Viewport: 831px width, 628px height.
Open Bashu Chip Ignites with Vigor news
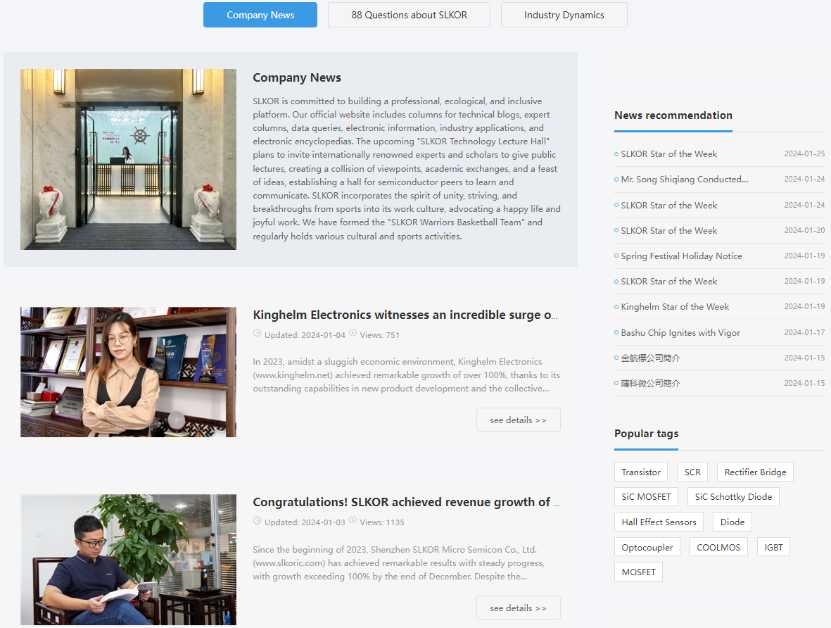point(680,333)
